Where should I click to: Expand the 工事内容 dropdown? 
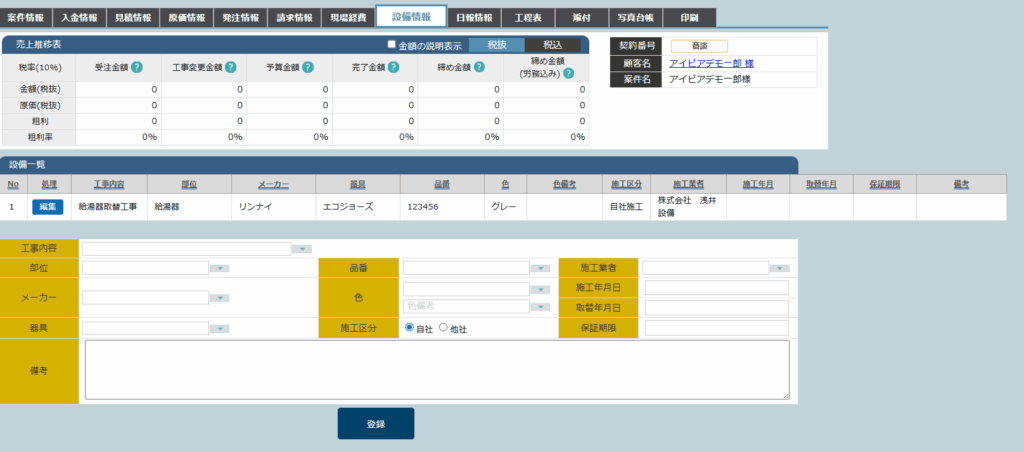302,249
